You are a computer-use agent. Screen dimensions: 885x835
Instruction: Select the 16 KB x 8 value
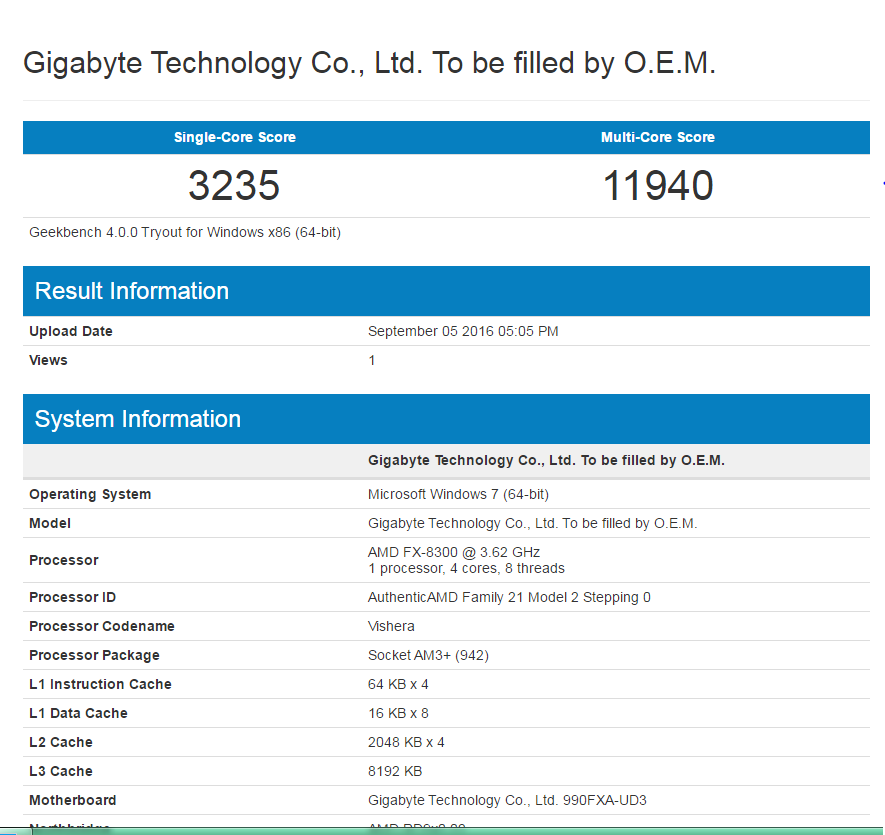[x=398, y=713]
